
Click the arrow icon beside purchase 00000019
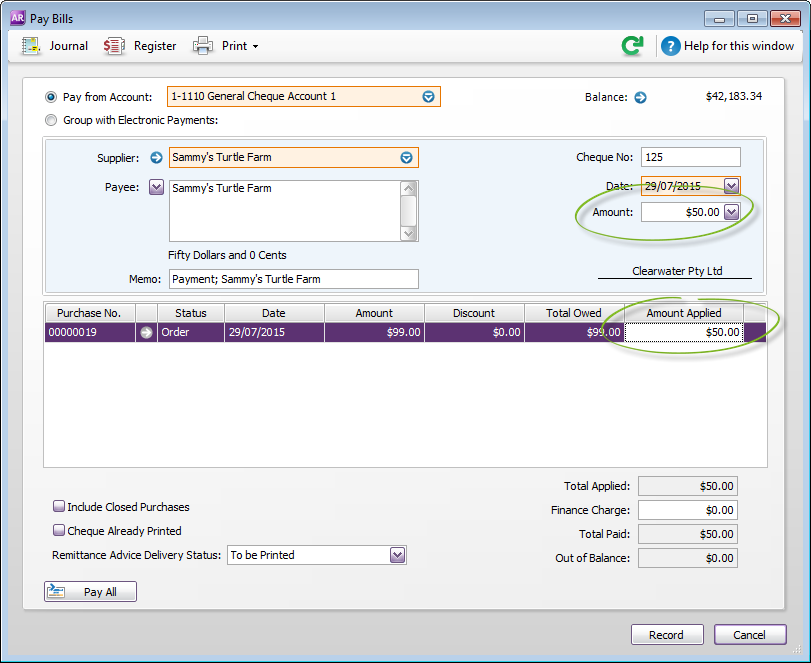tap(147, 333)
